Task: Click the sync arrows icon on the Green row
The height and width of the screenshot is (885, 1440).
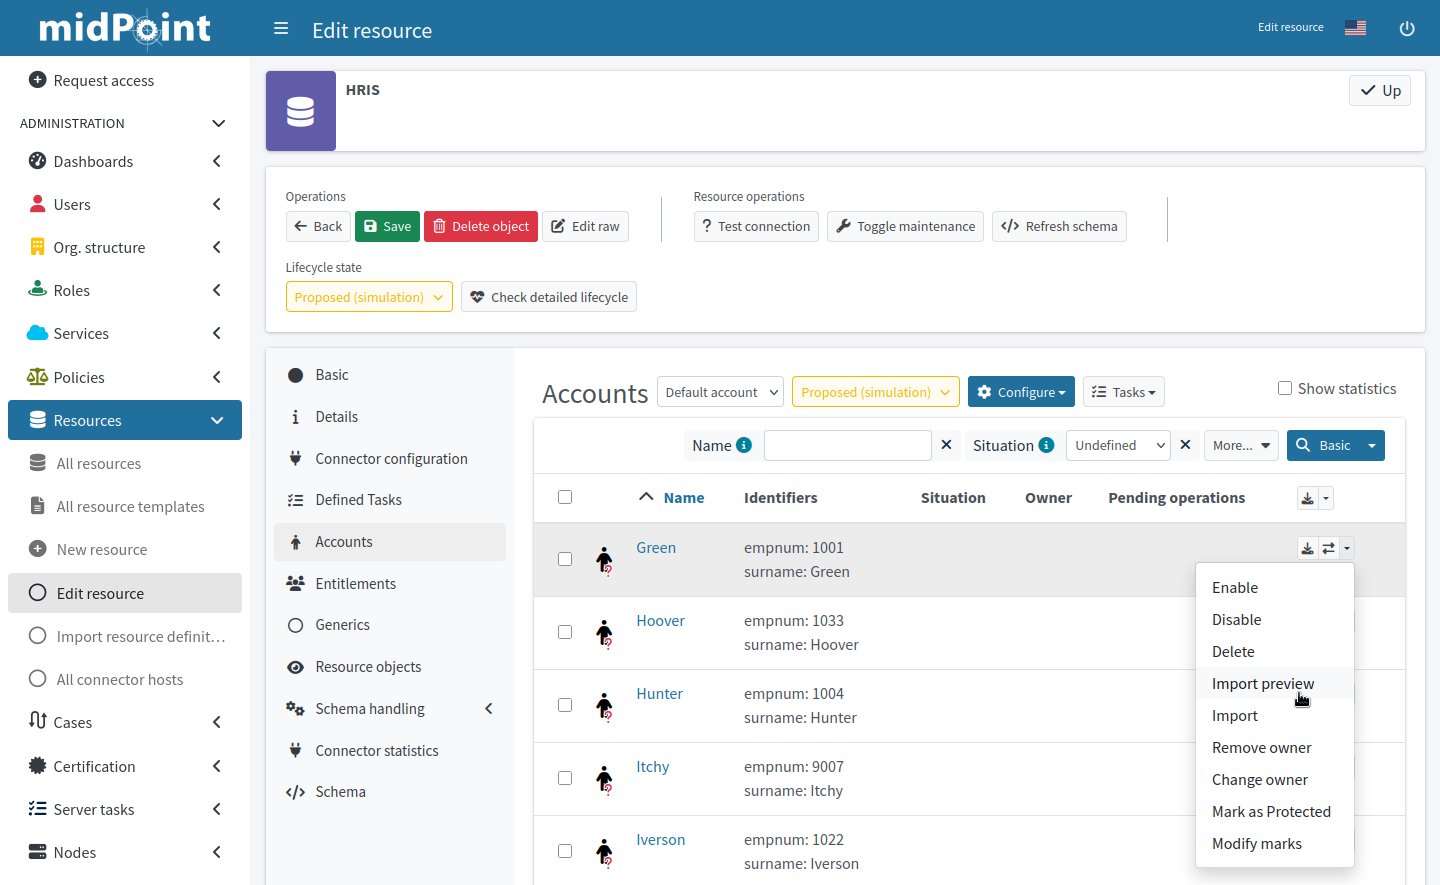Action: pyautogui.click(x=1327, y=547)
